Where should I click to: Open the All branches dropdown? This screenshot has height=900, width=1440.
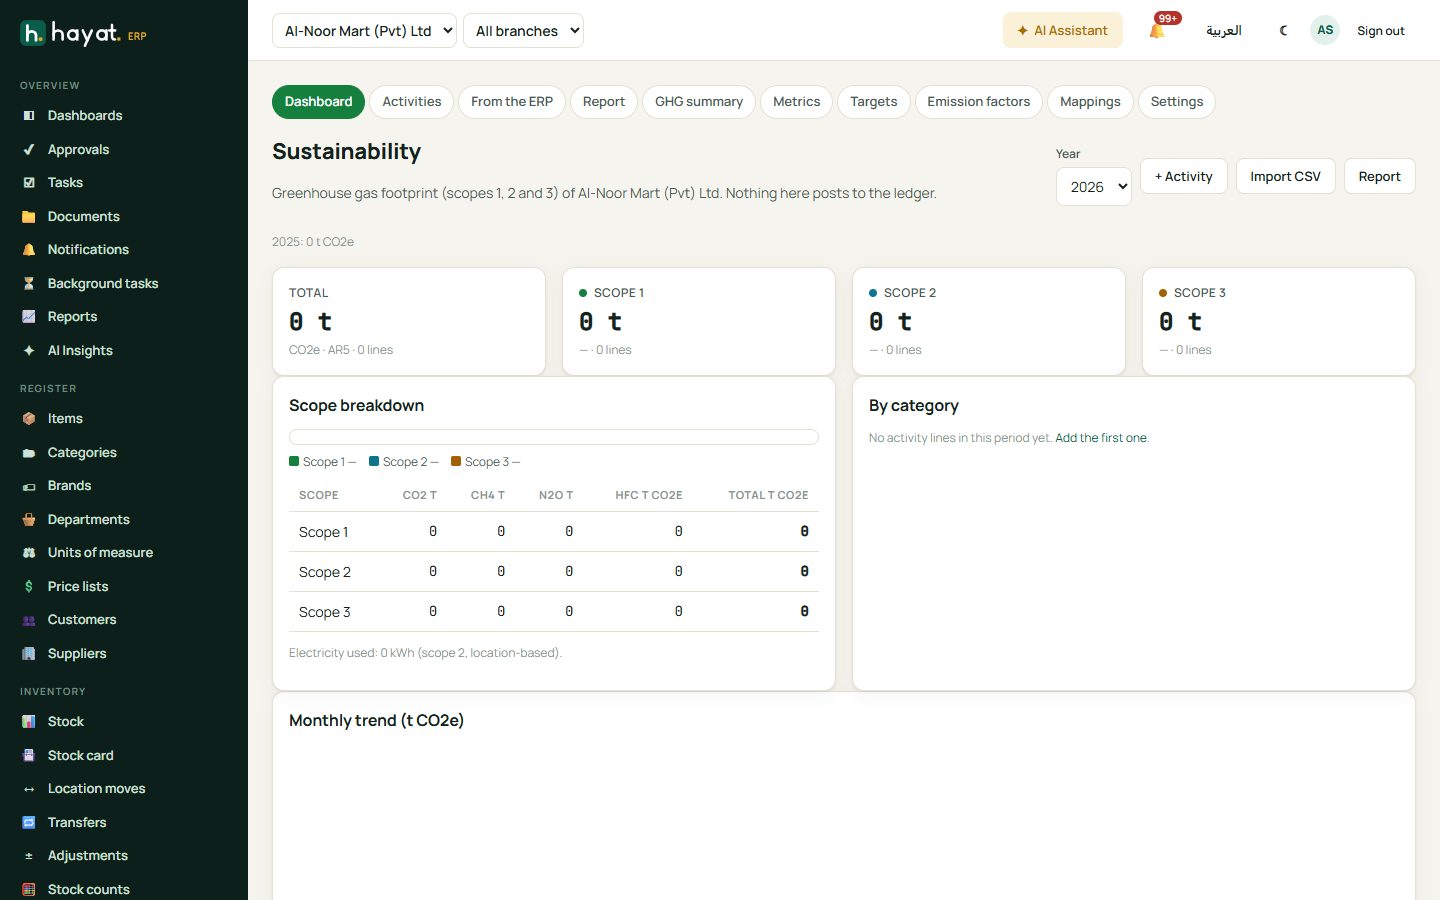click(523, 31)
